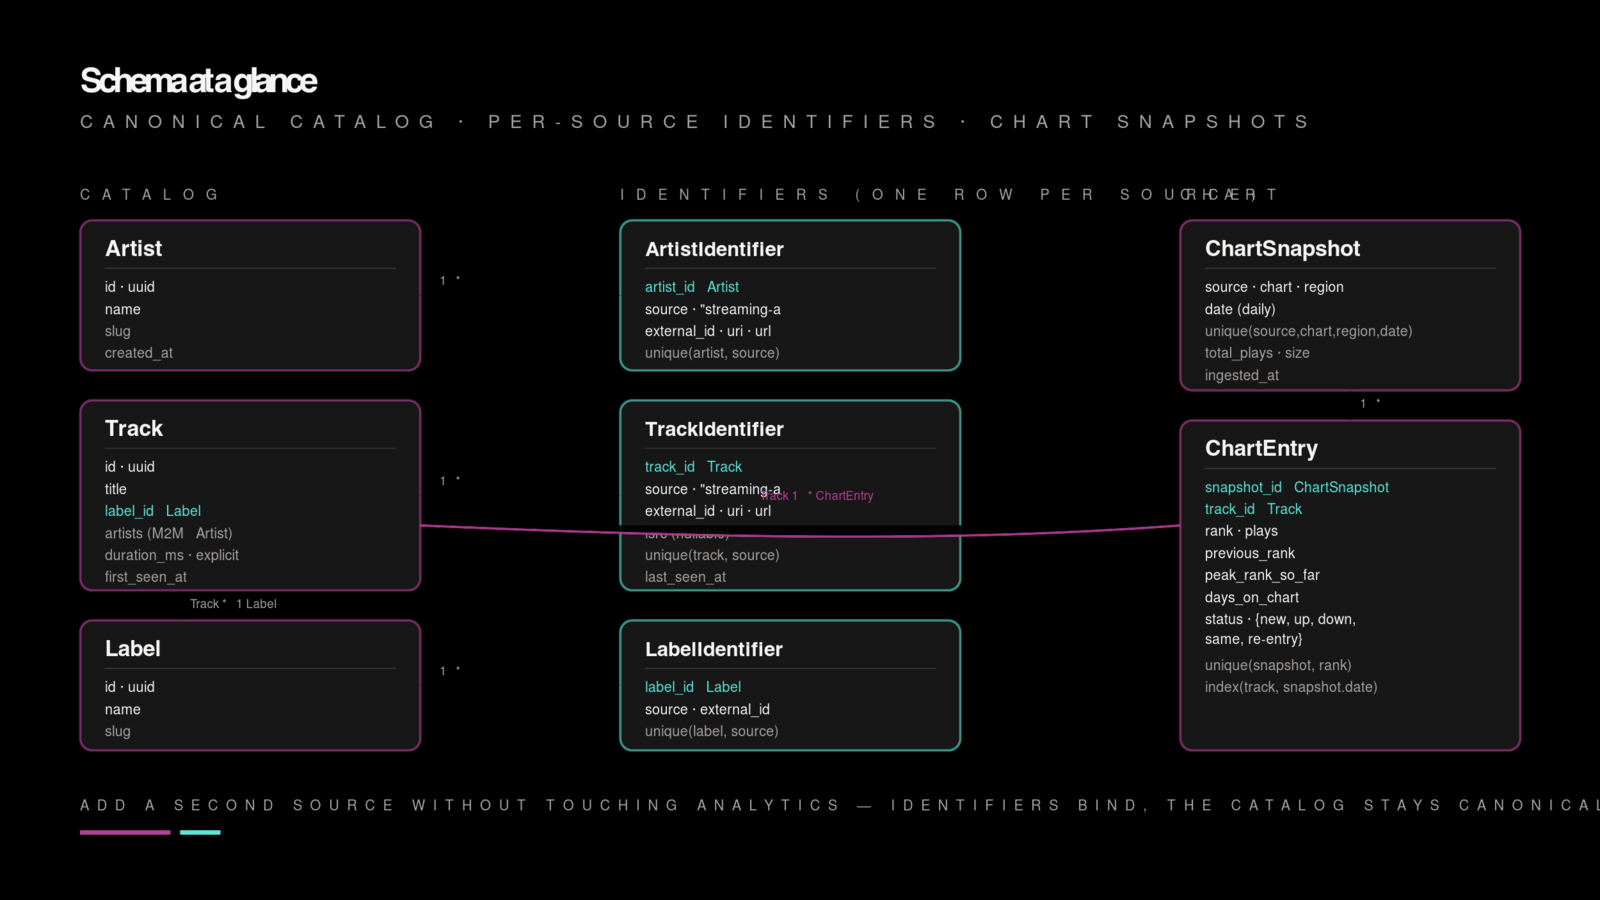This screenshot has width=1600, height=900.
Task: Click 'first_seen_at' in the Track card
Action: pyautogui.click(x=146, y=577)
